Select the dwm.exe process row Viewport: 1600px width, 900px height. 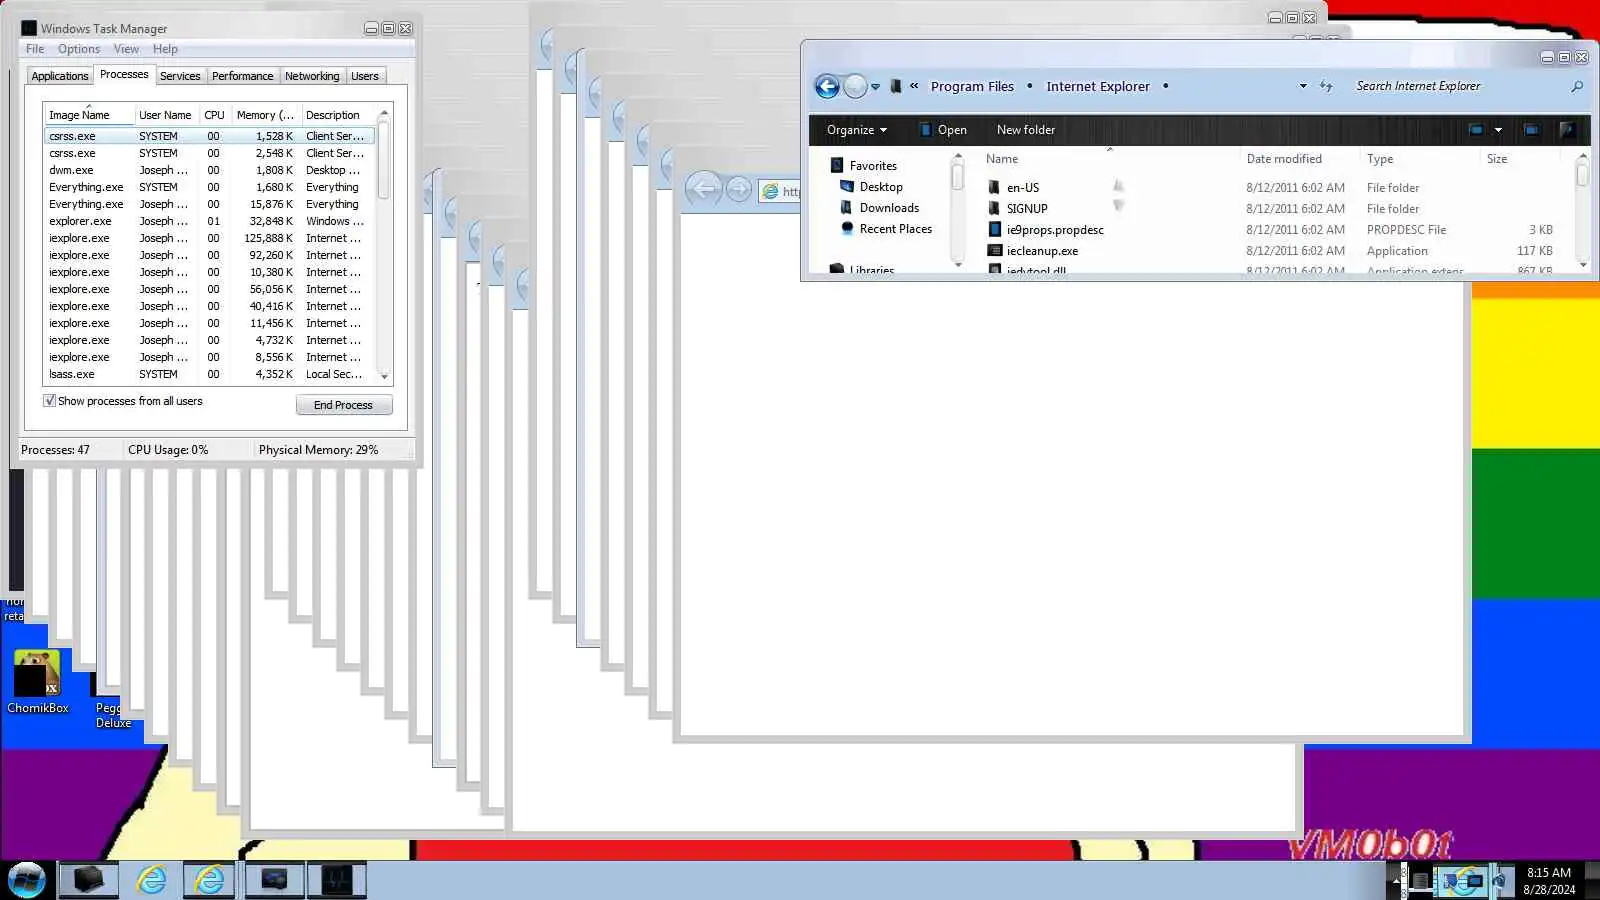click(x=210, y=170)
